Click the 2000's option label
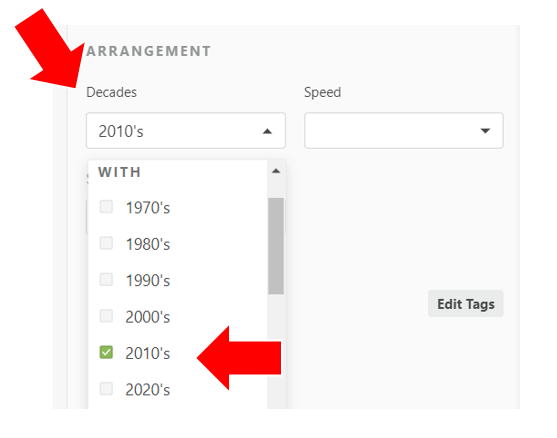The width and height of the screenshot is (557, 438). click(148, 317)
